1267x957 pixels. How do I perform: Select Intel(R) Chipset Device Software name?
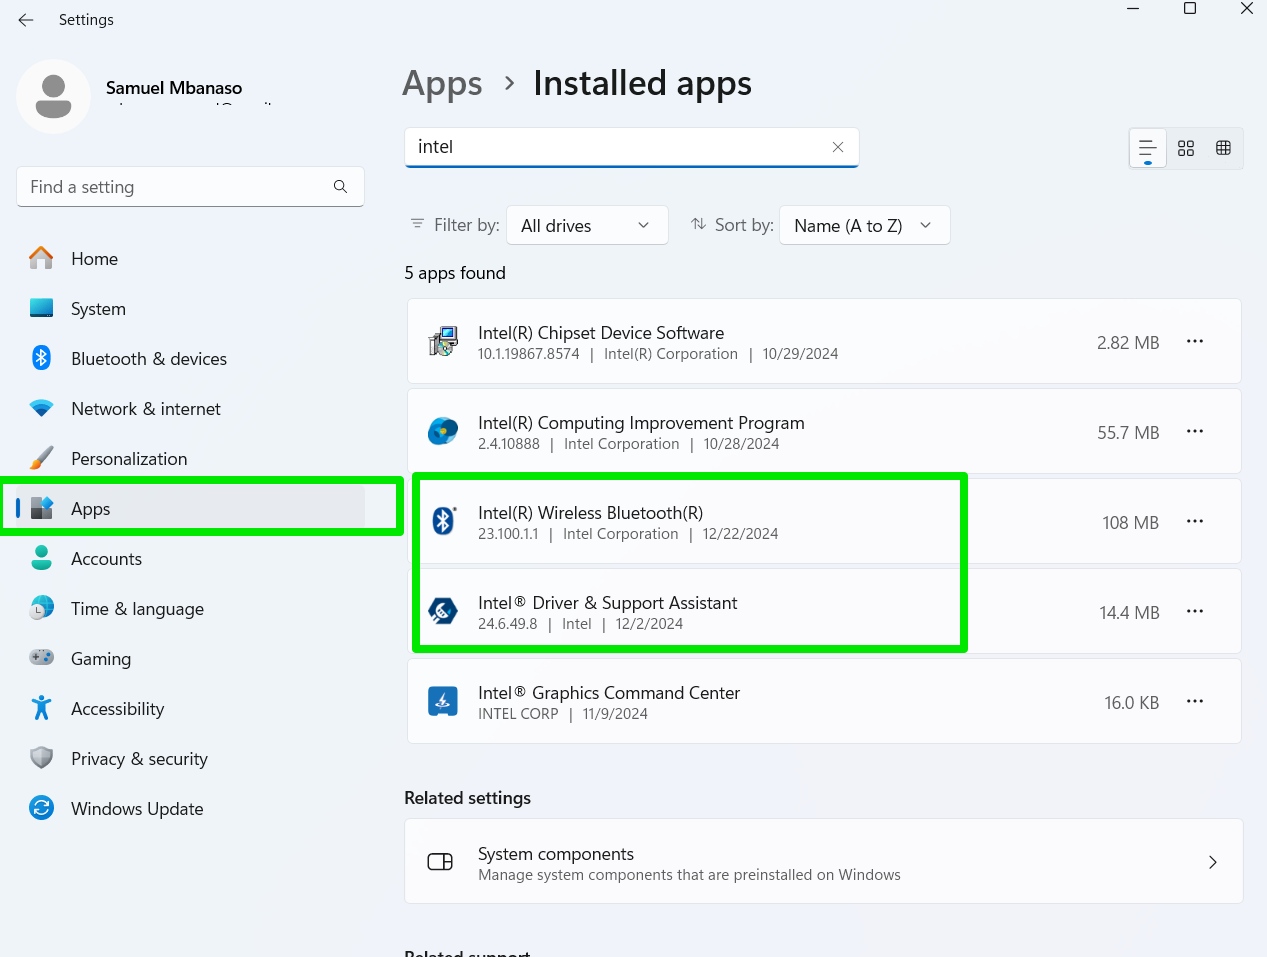pyautogui.click(x=601, y=333)
